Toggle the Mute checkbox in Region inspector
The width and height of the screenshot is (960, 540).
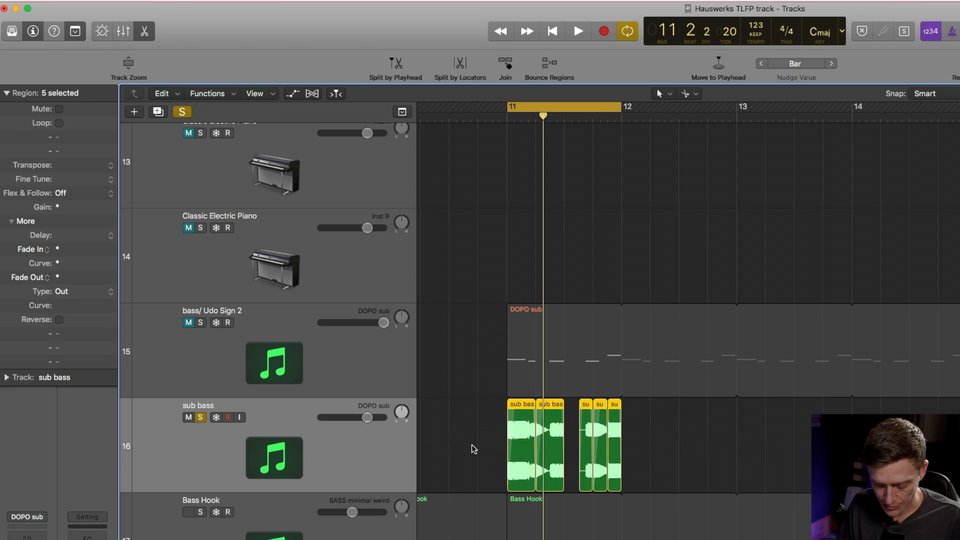(59, 109)
